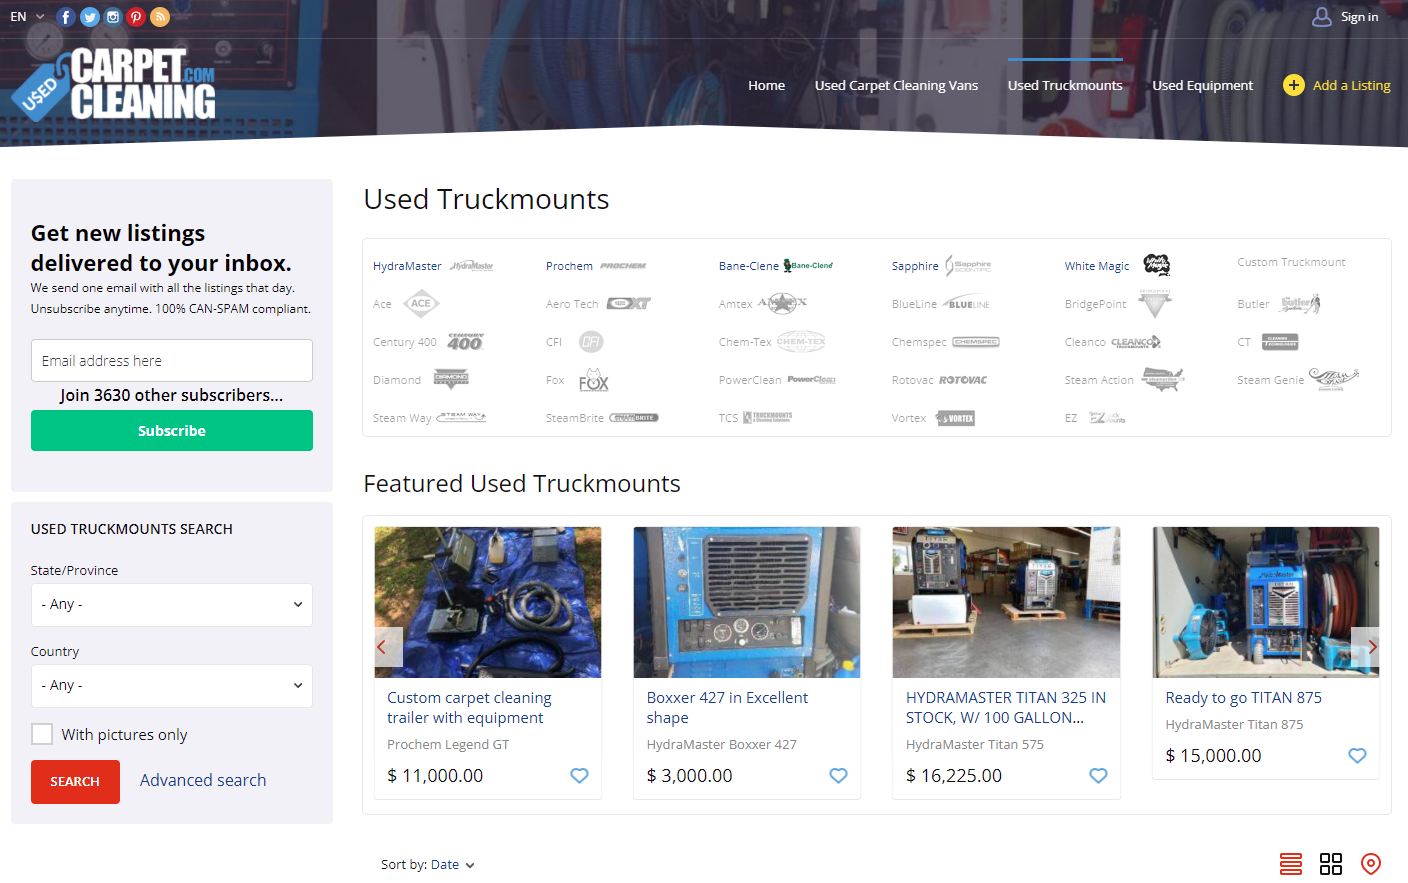Image resolution: width=1408 pixels, height=883 pixels.
Task: Switch to map view icon
Action: click(1371, 864)
